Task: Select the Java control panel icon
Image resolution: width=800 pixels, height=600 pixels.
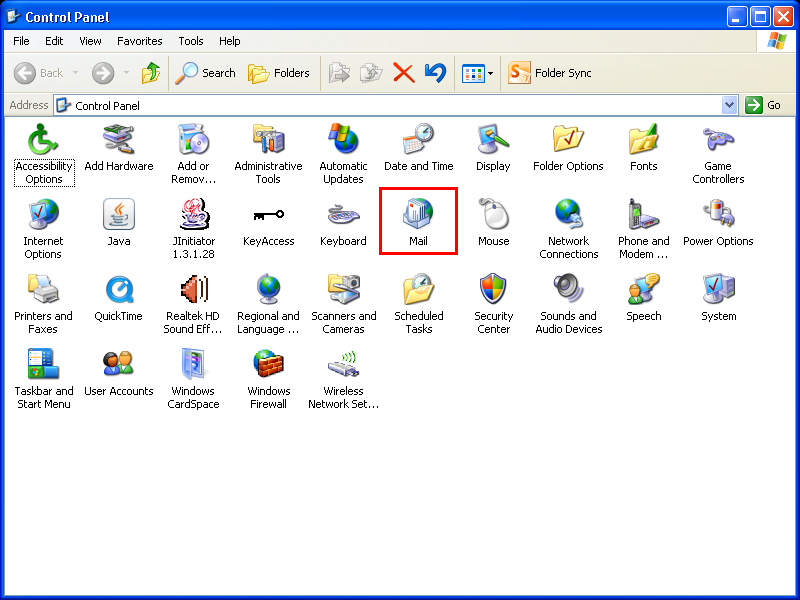Action: [119, 223]
